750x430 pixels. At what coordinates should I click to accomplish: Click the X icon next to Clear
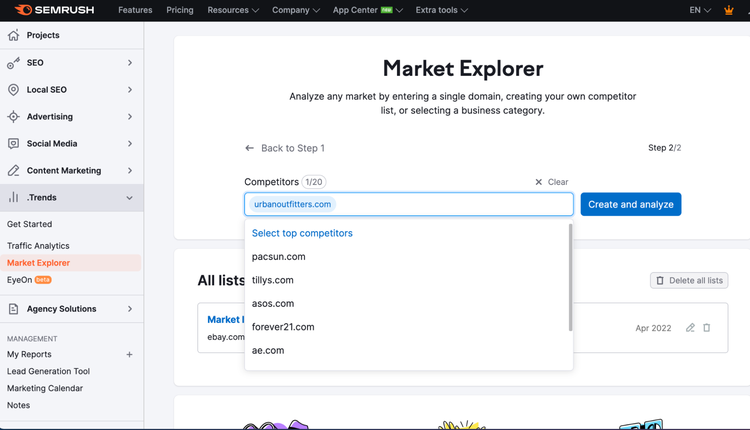[x=539, y=182]
